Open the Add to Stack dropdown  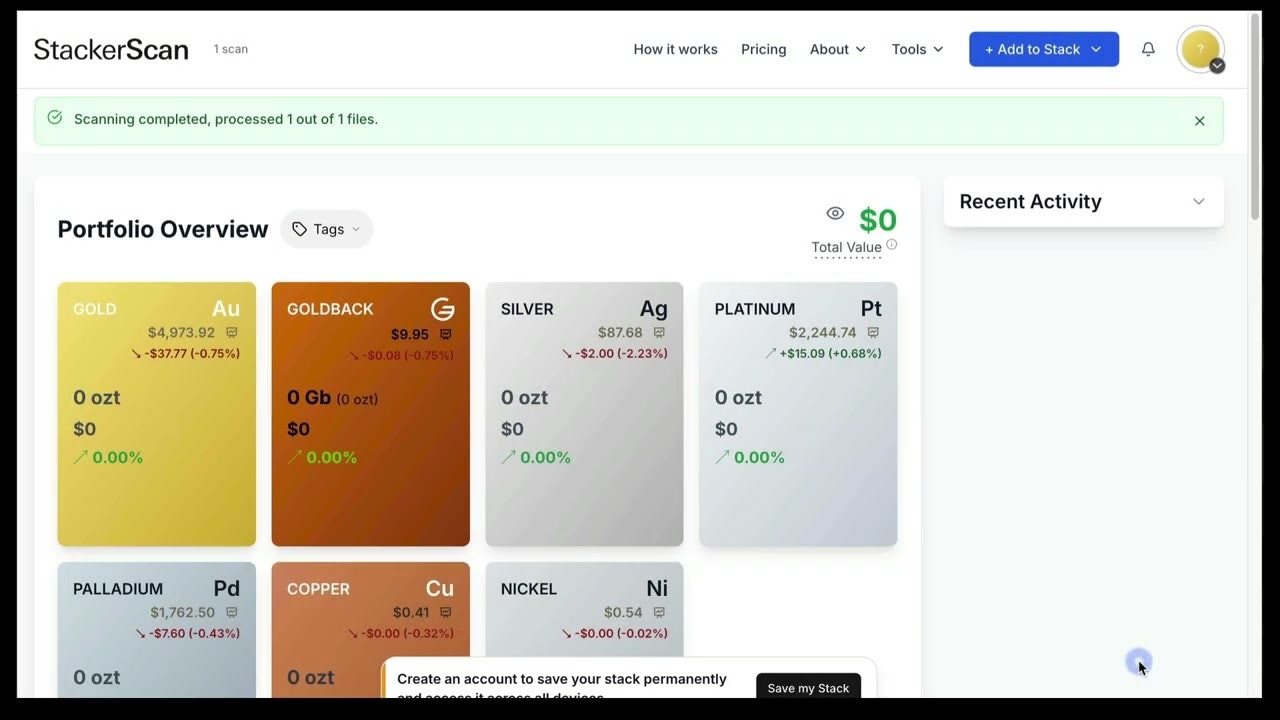tap(1044, 49)
